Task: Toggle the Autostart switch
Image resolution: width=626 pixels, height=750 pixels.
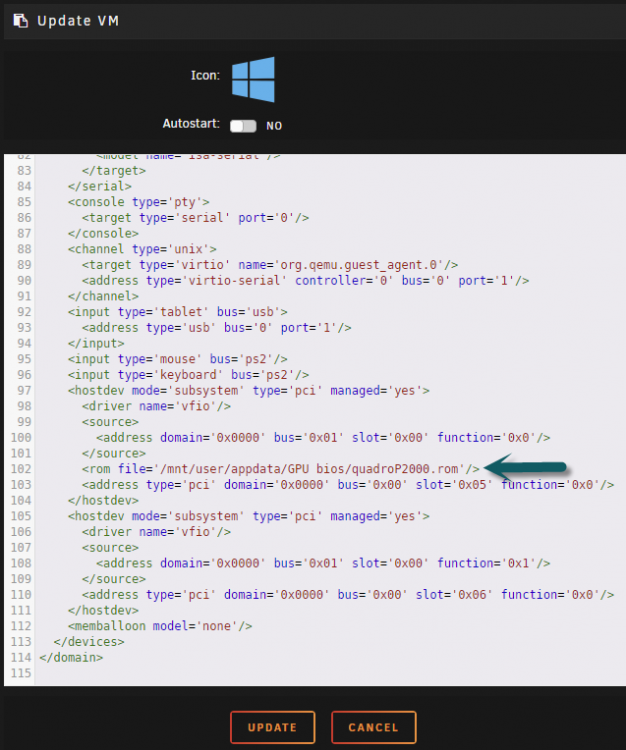Action: [x=243, y=126]
